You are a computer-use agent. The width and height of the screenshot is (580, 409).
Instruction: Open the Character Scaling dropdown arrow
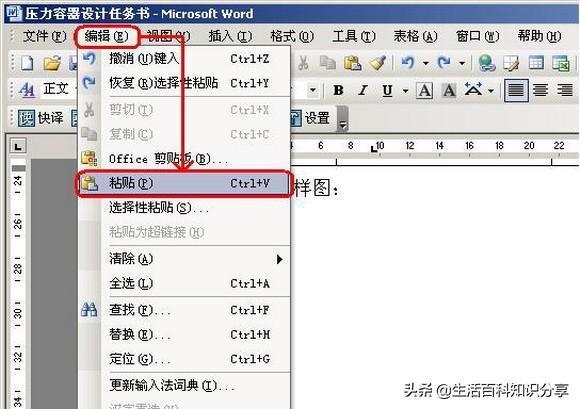point(491,91)
